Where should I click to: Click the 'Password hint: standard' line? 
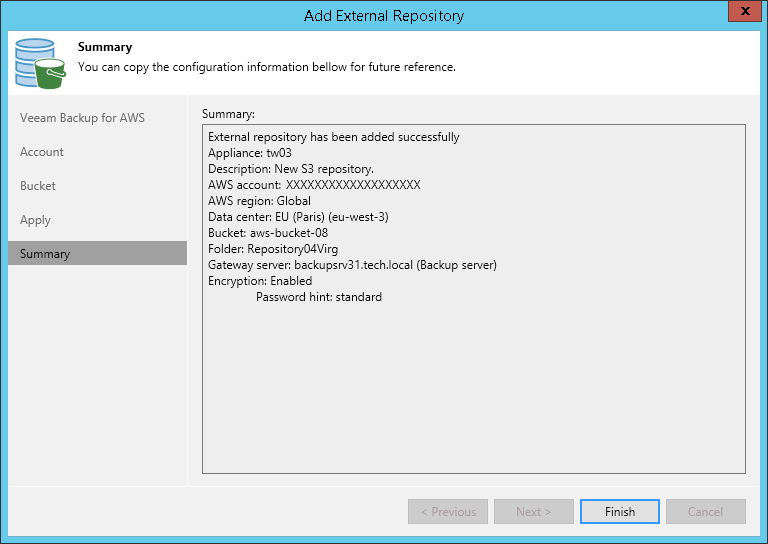319,297
